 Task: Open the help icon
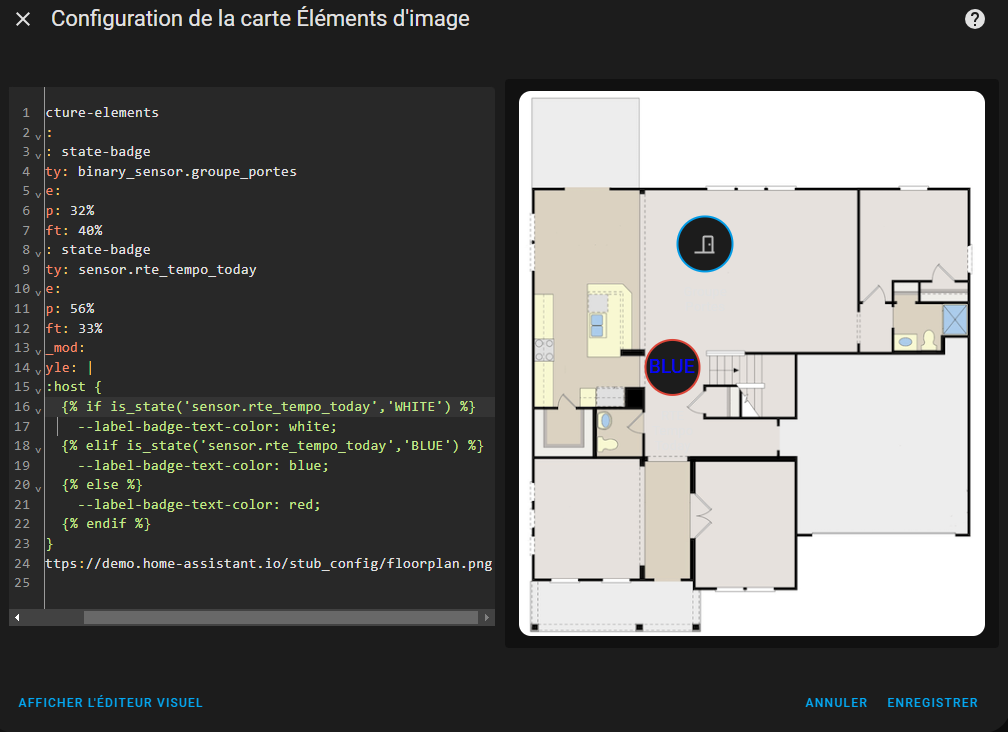click(x=975, y=19)
